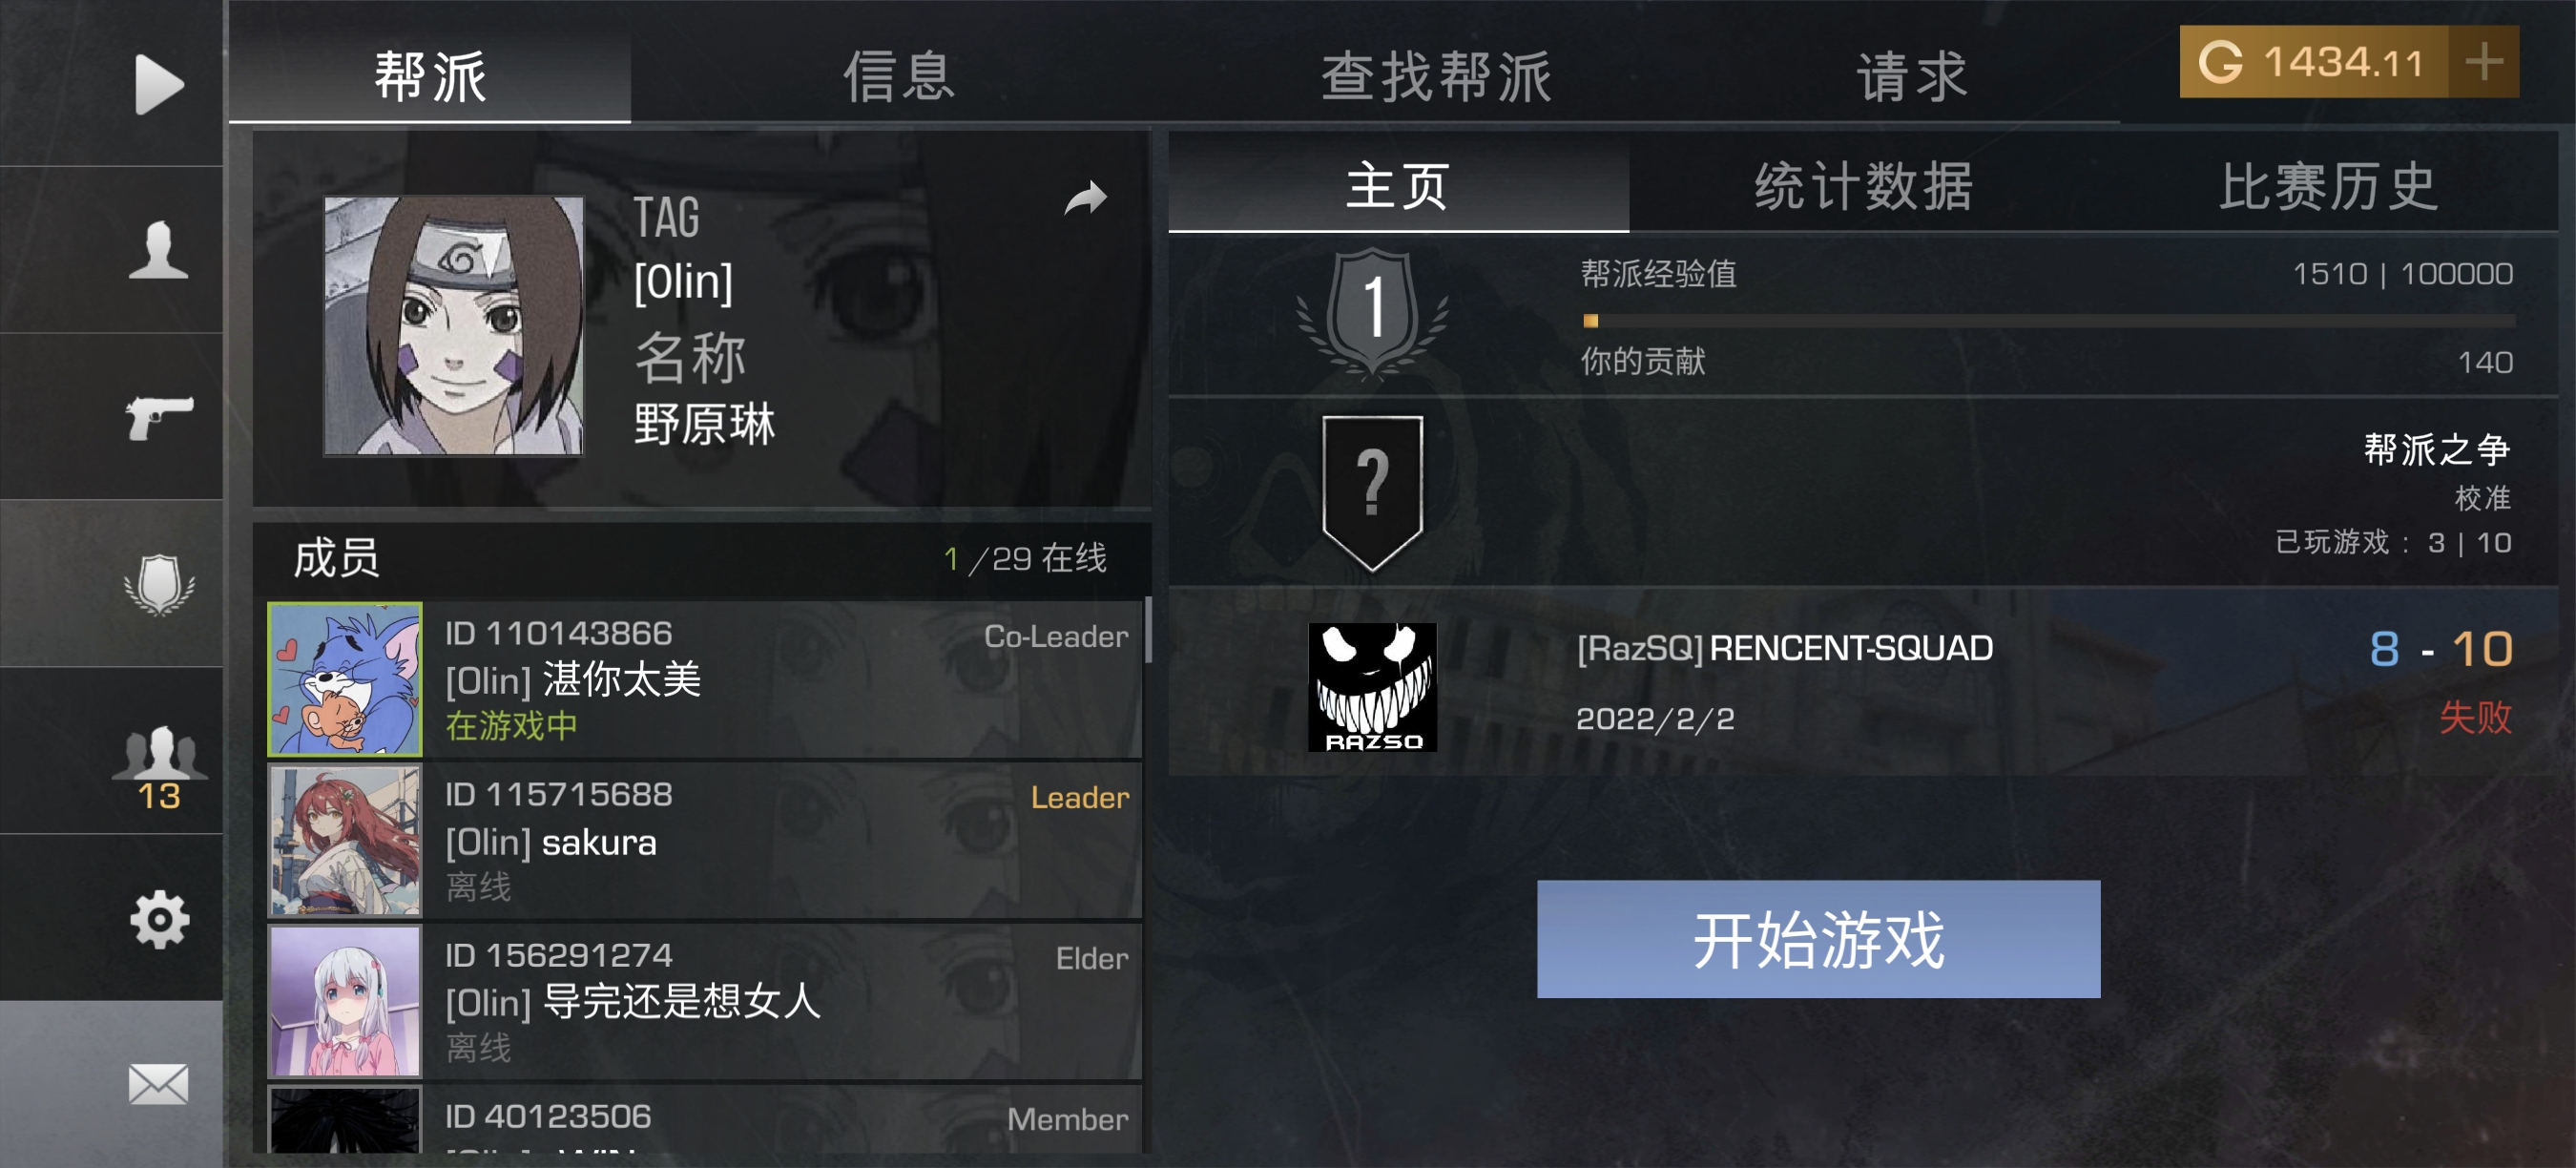Select the clan shield icon in sidebar

159,584
